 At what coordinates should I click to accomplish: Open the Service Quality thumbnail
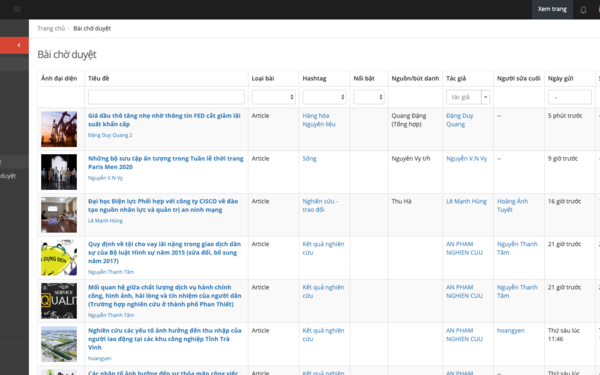click(x=59, y=301)
